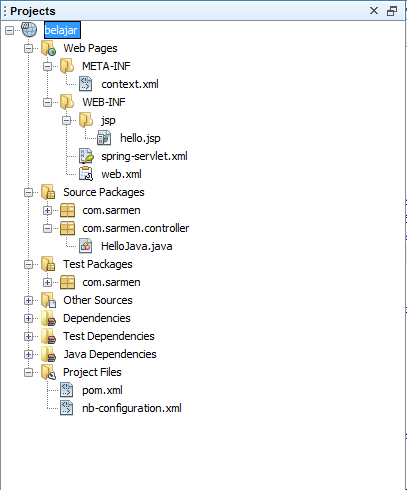Click the Dependencies folder icon

point(48,318)
